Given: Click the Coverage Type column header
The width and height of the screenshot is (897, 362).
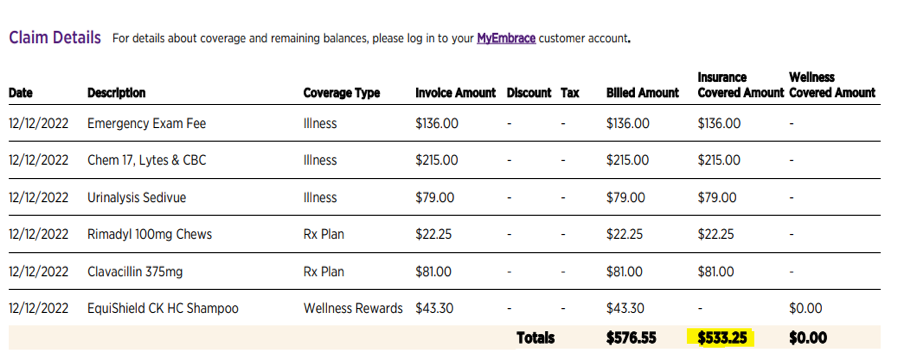Looking at the screenshot, I should (x=342, y=93).
